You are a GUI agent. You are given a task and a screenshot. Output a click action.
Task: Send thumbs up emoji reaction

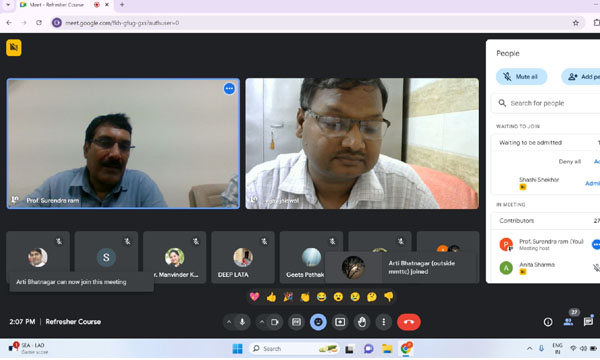(x=271, y=297)
